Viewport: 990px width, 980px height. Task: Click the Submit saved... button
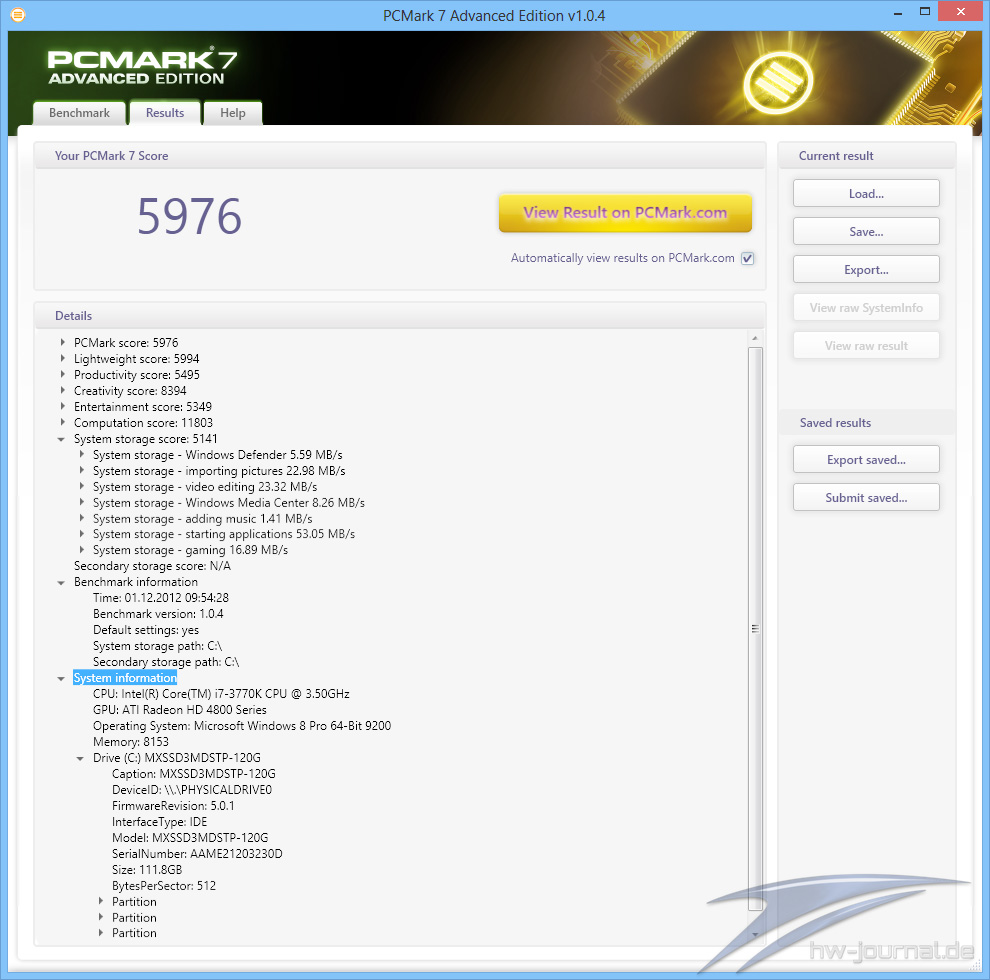866,498
